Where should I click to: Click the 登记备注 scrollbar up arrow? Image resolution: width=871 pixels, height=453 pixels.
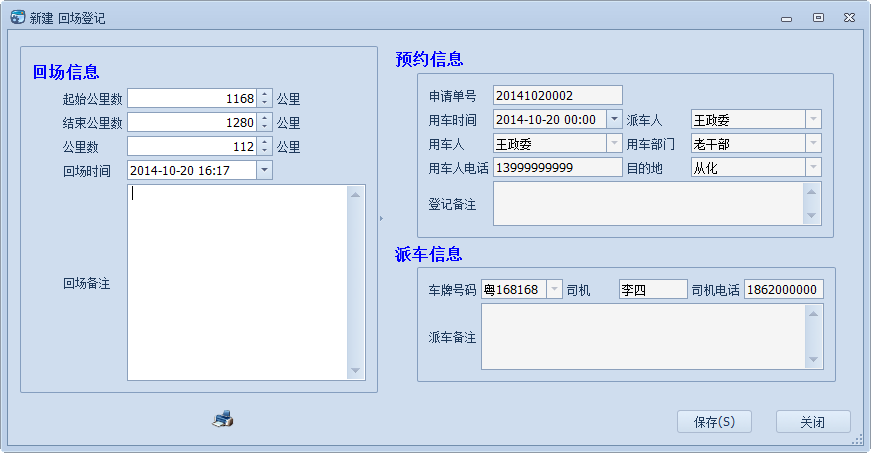[812, 192]
